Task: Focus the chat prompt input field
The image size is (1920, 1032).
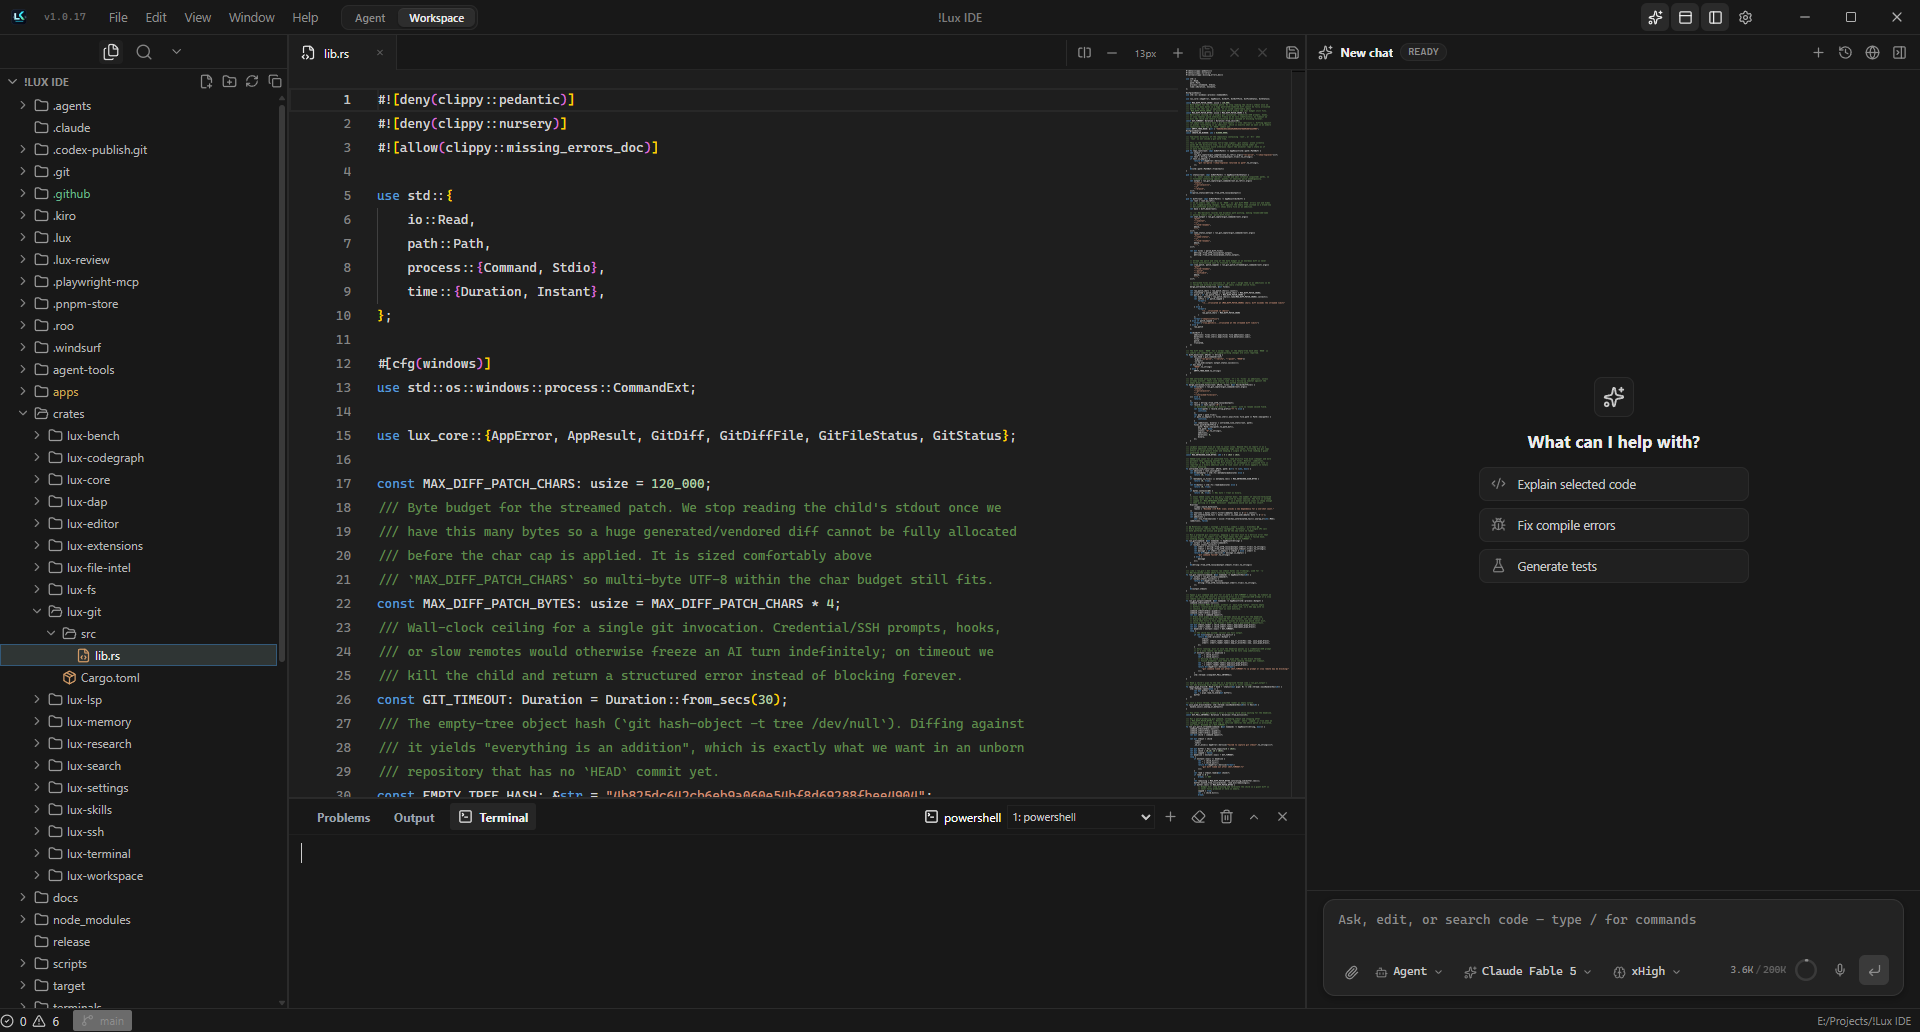Action: 1613,920
